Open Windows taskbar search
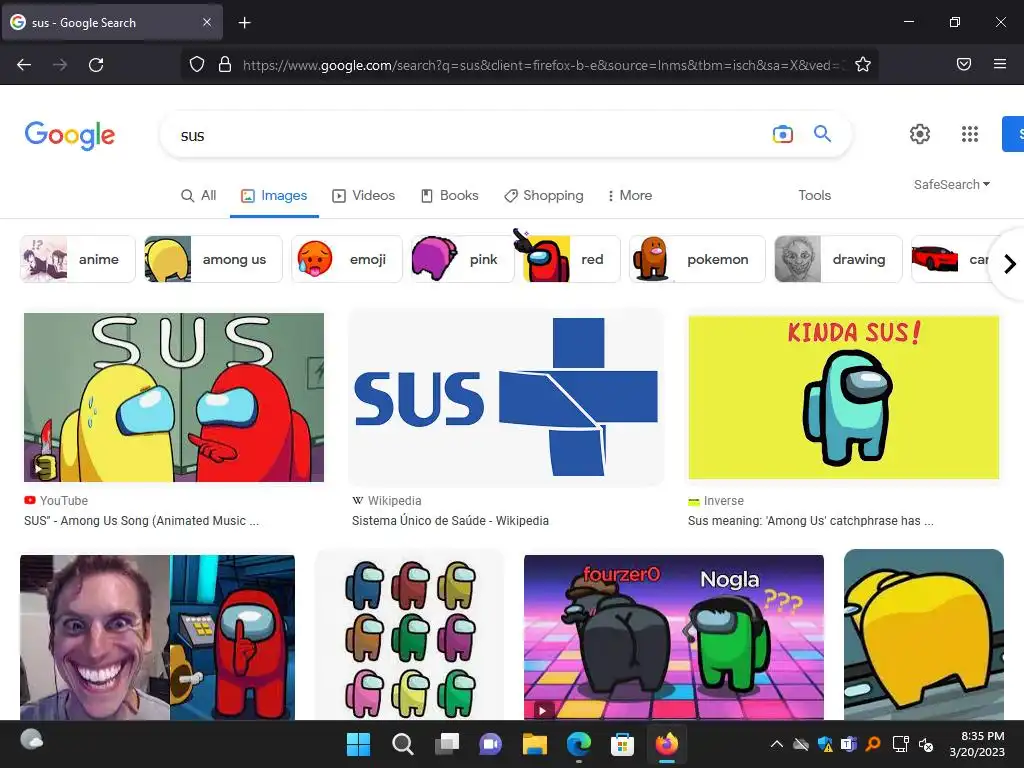 [402, 744]
